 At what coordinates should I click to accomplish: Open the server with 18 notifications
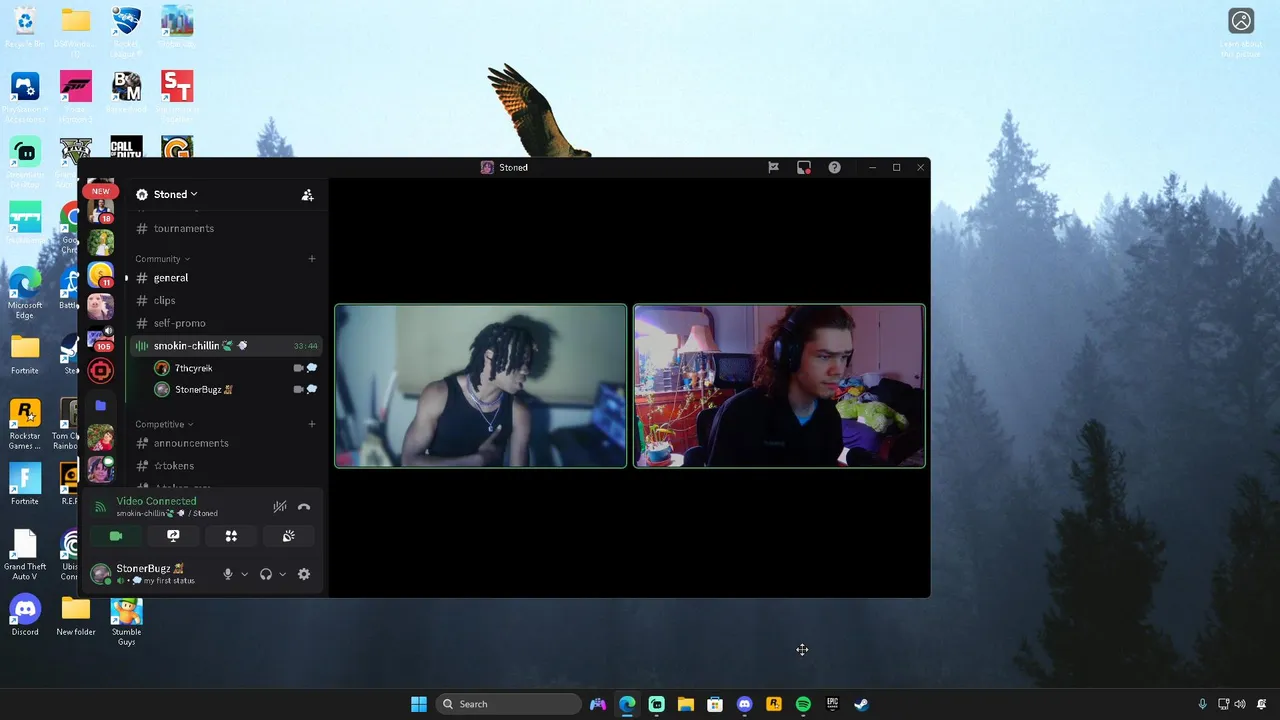100,211
